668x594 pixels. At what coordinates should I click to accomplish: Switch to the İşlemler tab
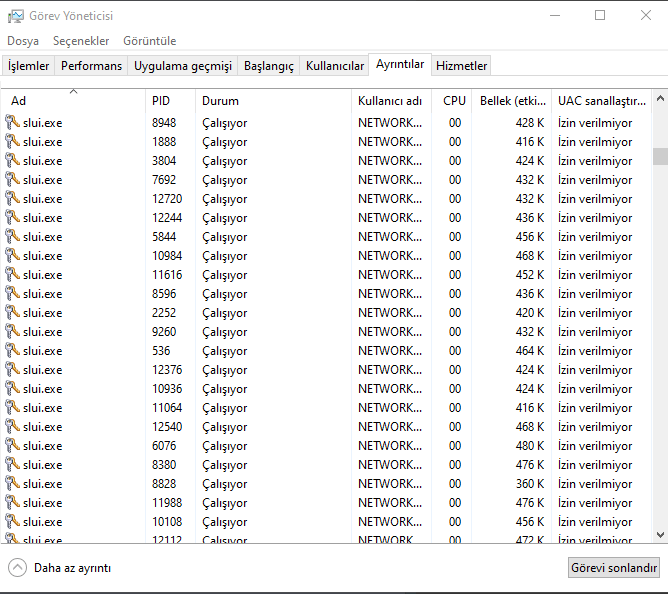(28, 66)
